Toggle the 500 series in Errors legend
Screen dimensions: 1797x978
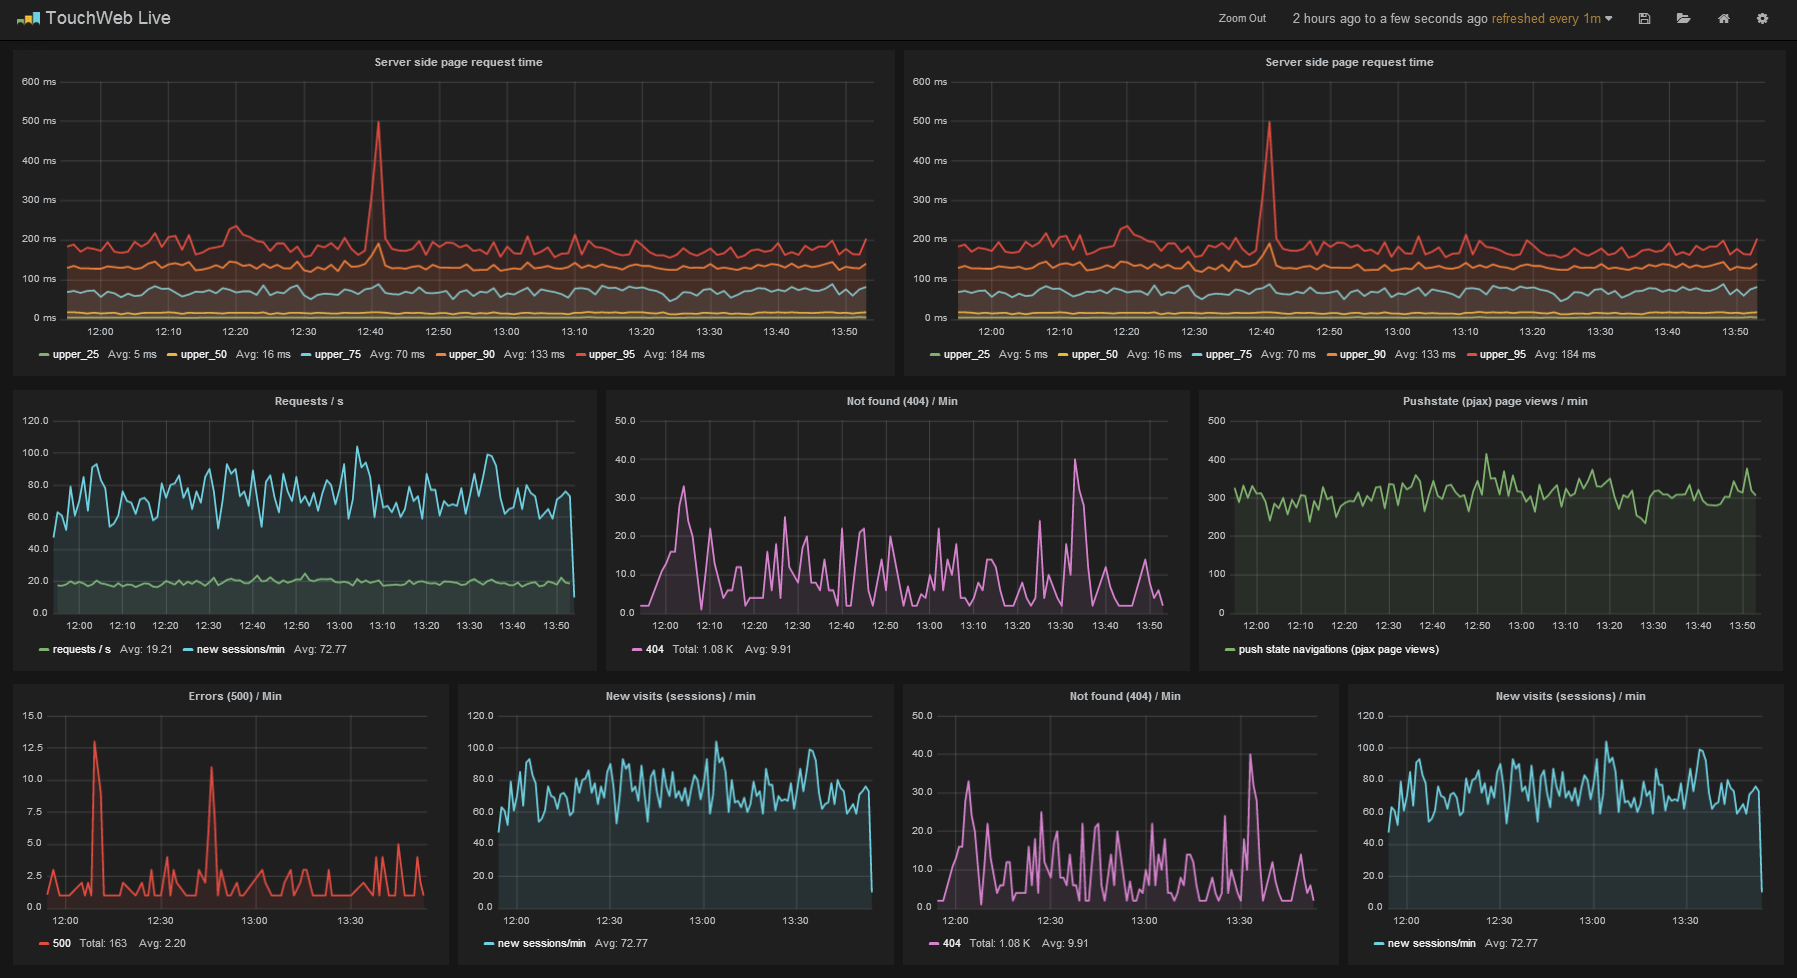tap(62, 944)
